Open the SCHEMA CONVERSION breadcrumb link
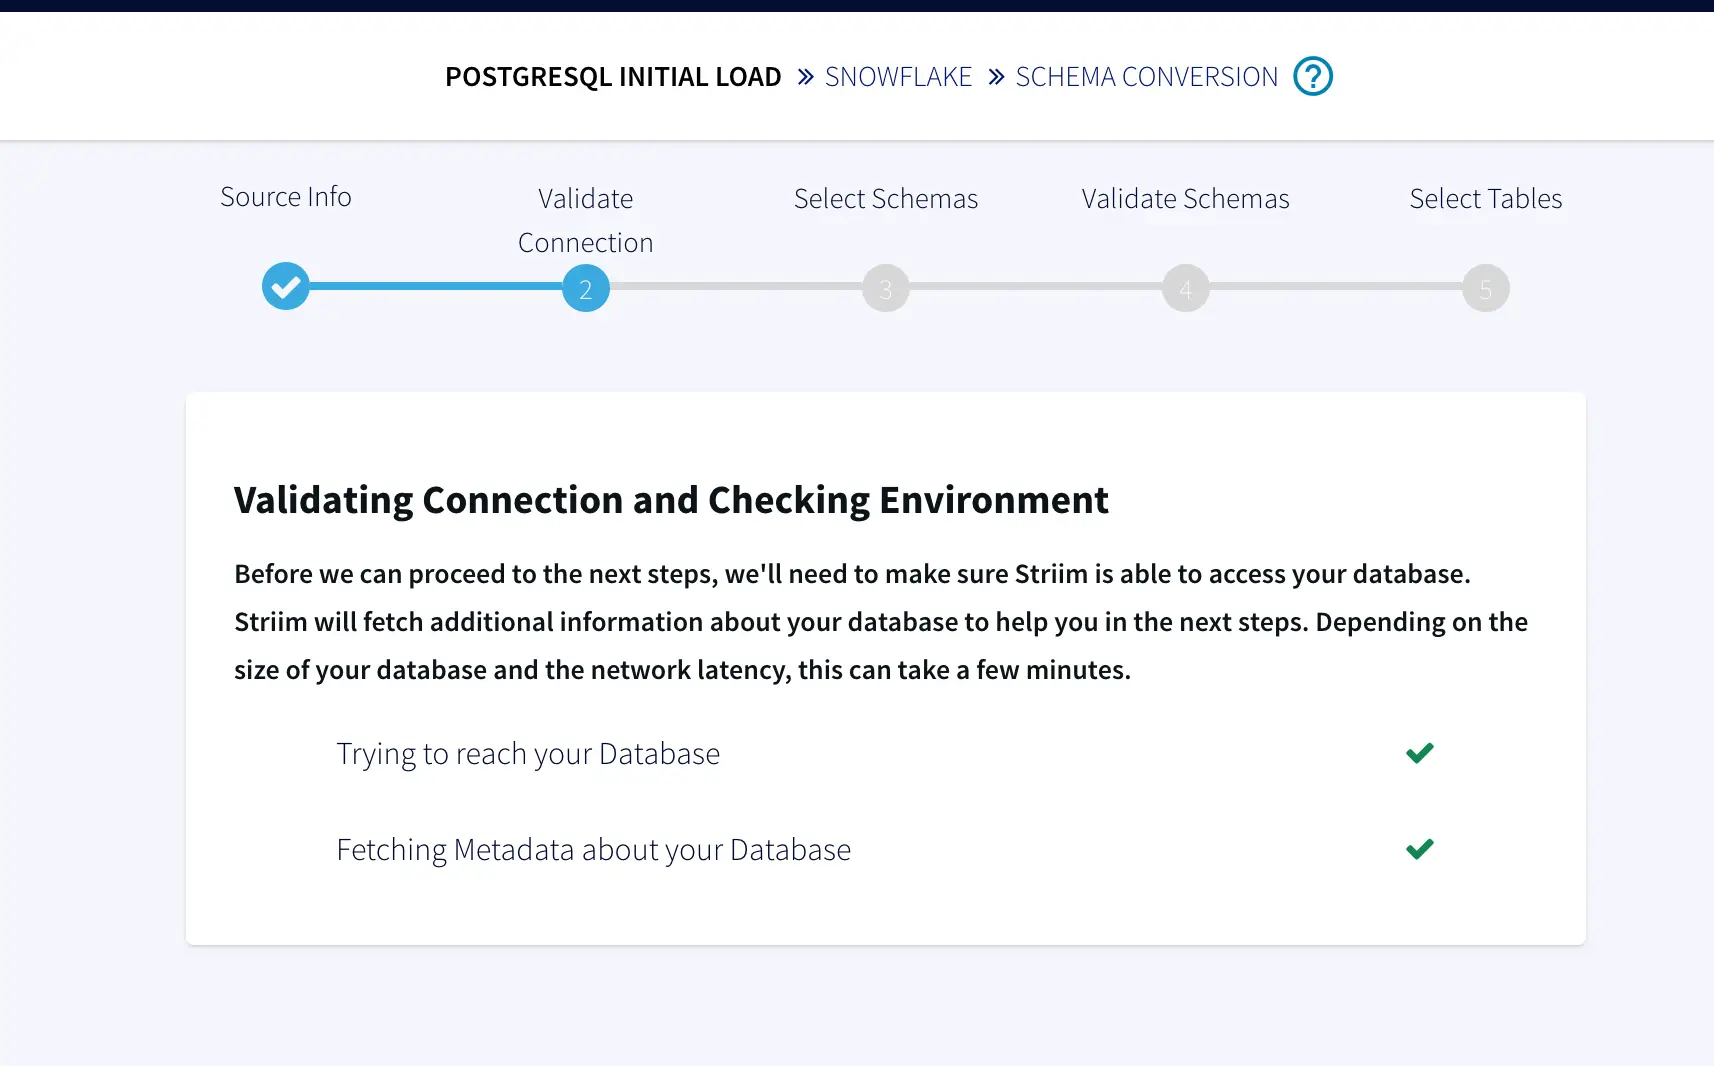 coord(1146,77)
